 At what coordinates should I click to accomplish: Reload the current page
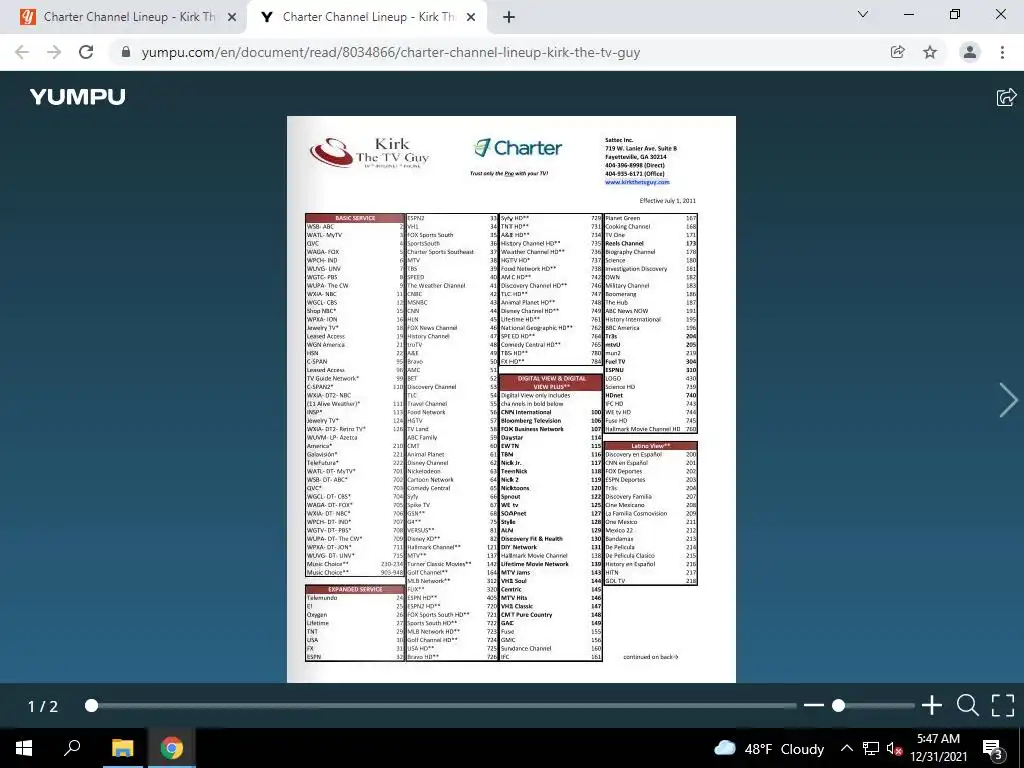pos(86,52)
